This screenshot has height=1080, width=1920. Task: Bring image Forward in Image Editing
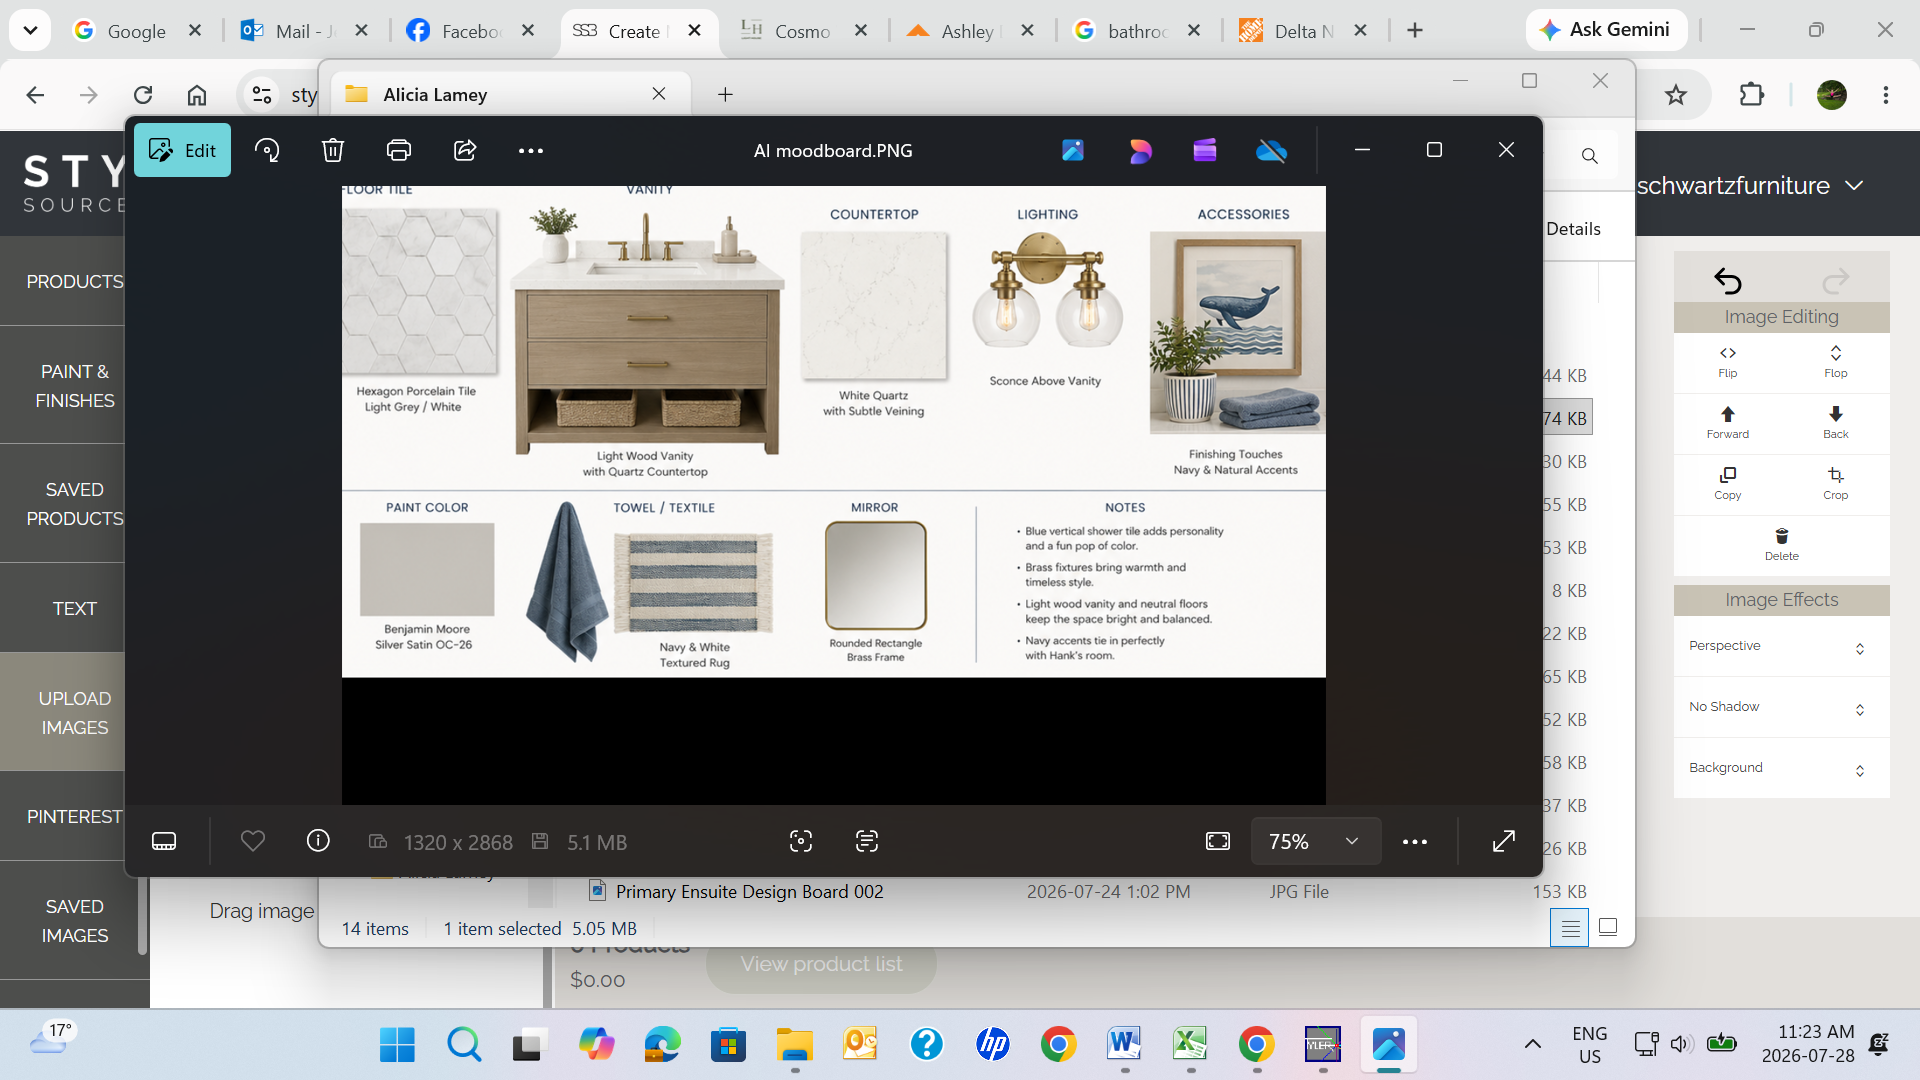1728,423
